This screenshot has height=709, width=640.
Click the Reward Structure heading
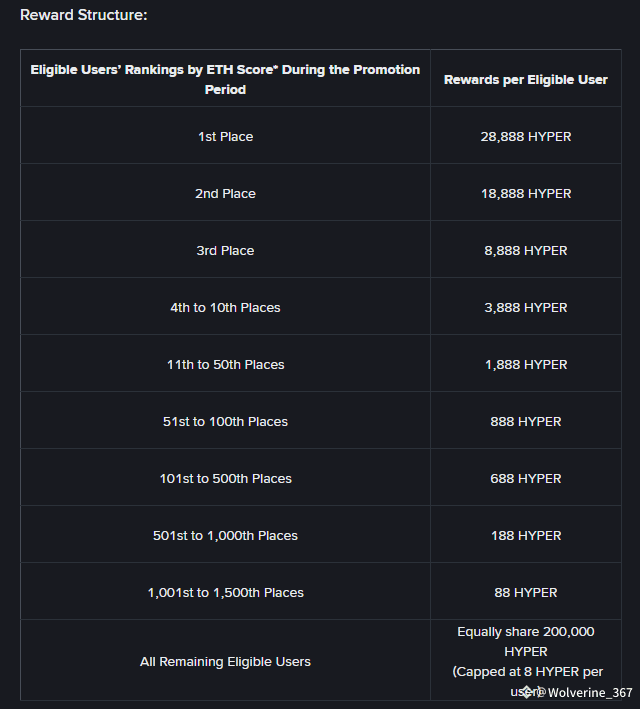coord(83,15)
